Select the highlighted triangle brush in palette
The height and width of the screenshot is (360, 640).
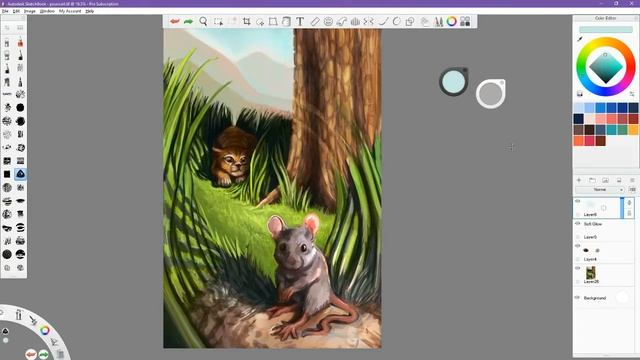pyautogui.click(x=20, y=174)
